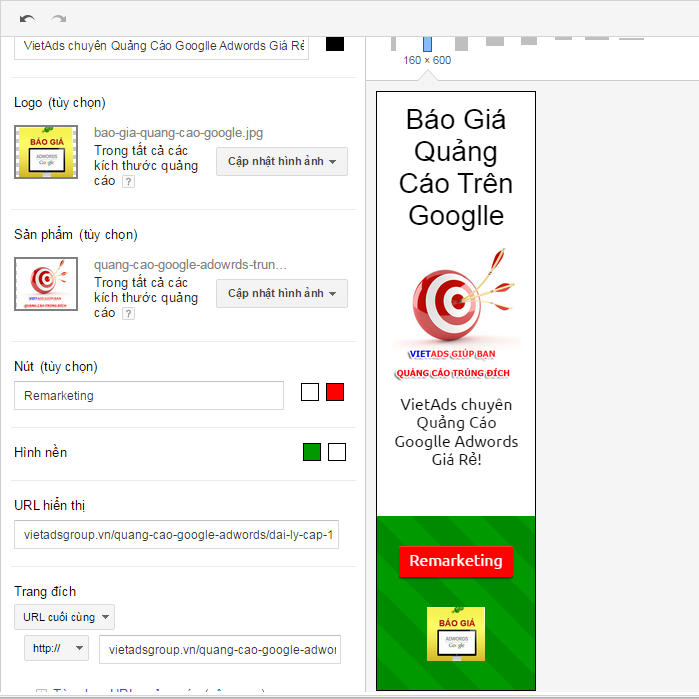
Task: Select the 160 × 600 ad size icon
Action: (427, 44)
